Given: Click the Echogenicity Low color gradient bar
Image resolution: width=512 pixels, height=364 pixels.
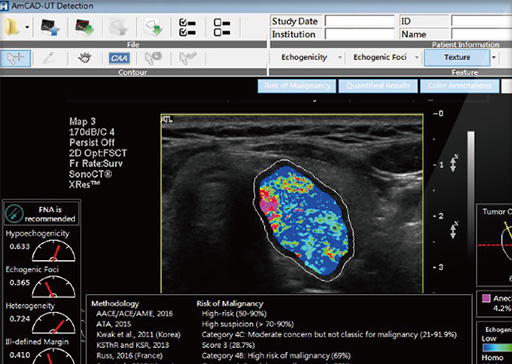Looking at the screenshot, I should [497, 347].
